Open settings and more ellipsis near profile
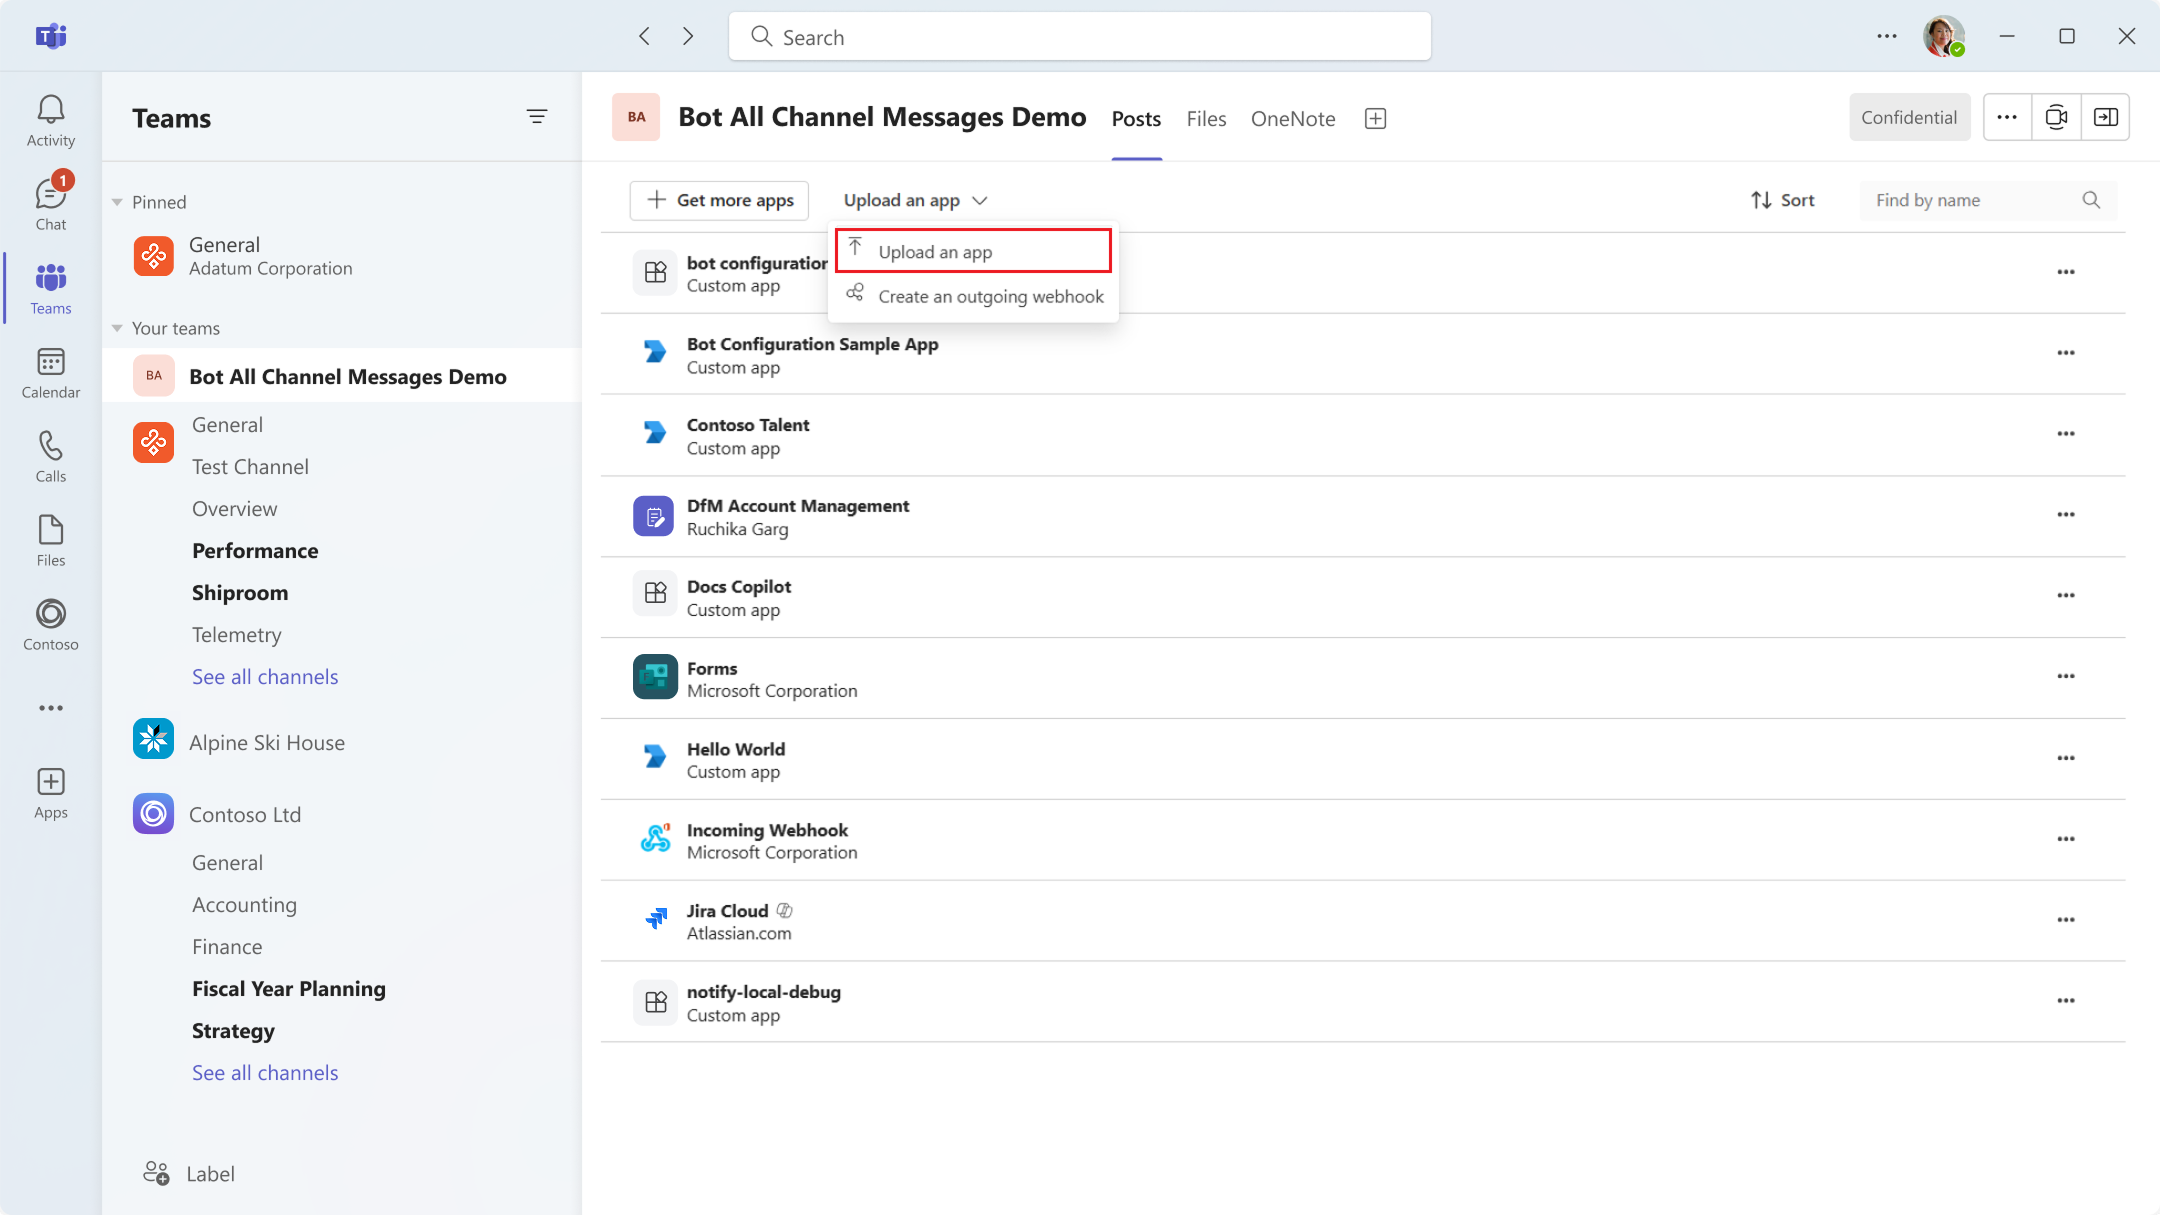The width and height of the screenshot is (2160, 1215). coord(1887,36)
